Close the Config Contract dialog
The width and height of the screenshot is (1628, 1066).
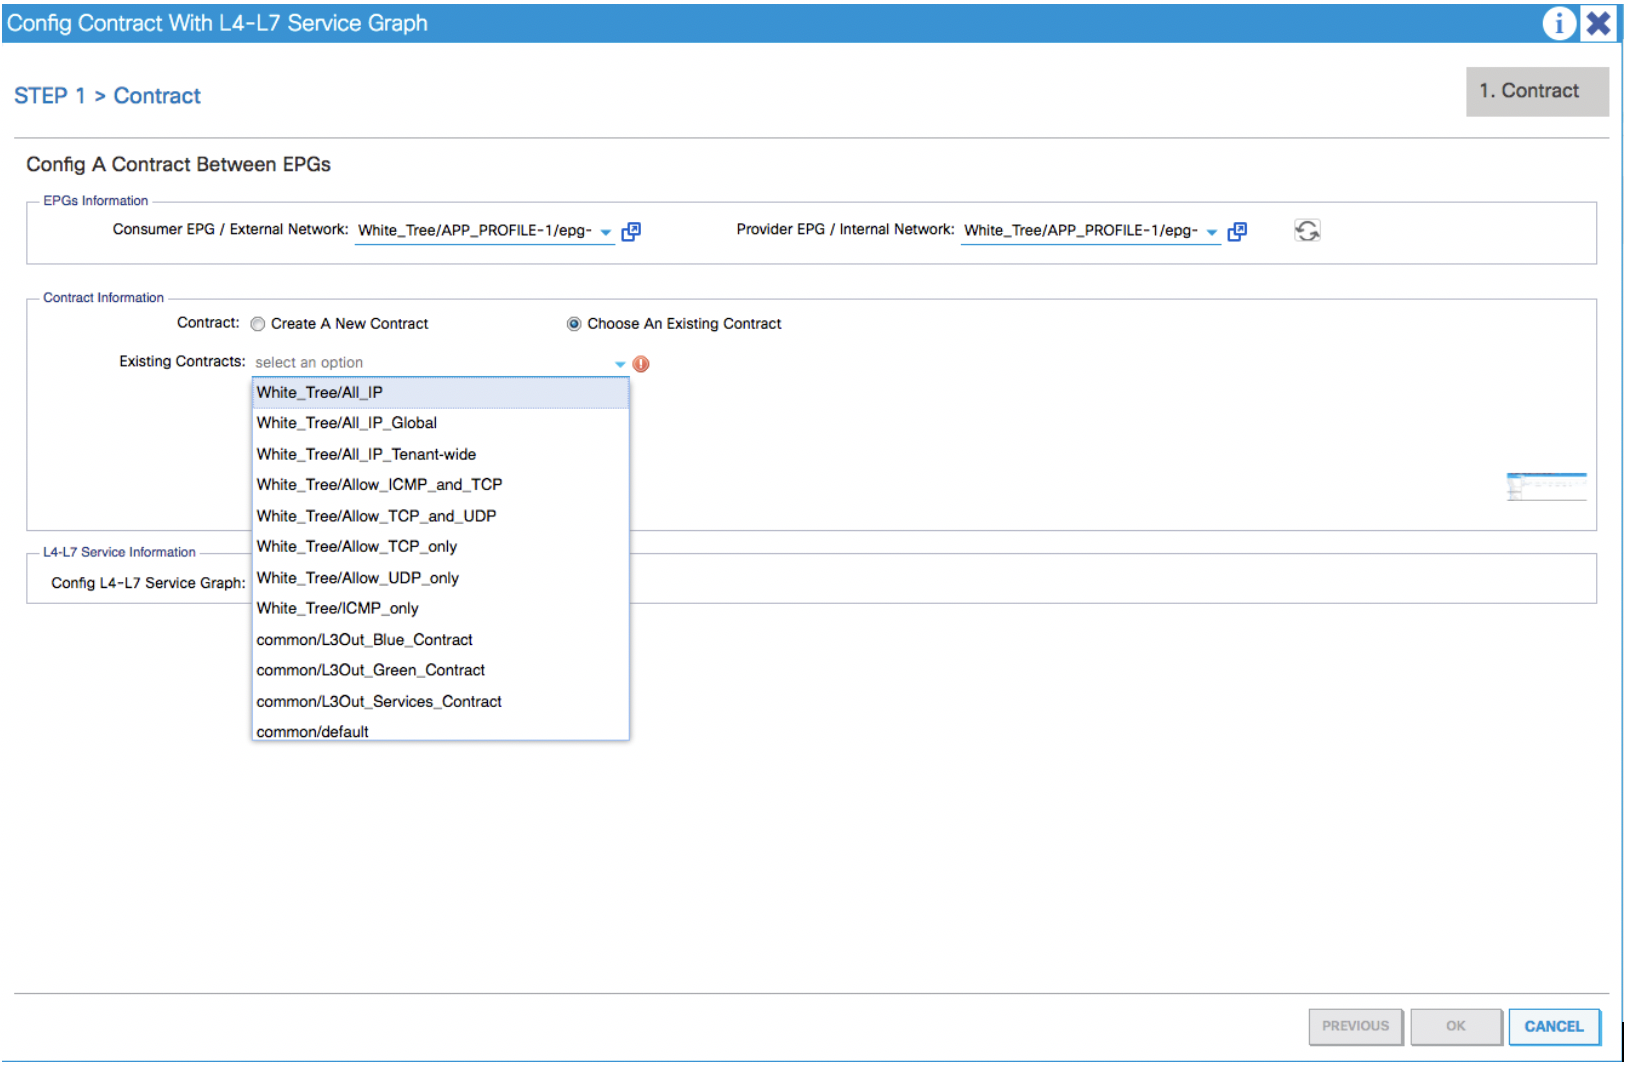coord(1598,22)
